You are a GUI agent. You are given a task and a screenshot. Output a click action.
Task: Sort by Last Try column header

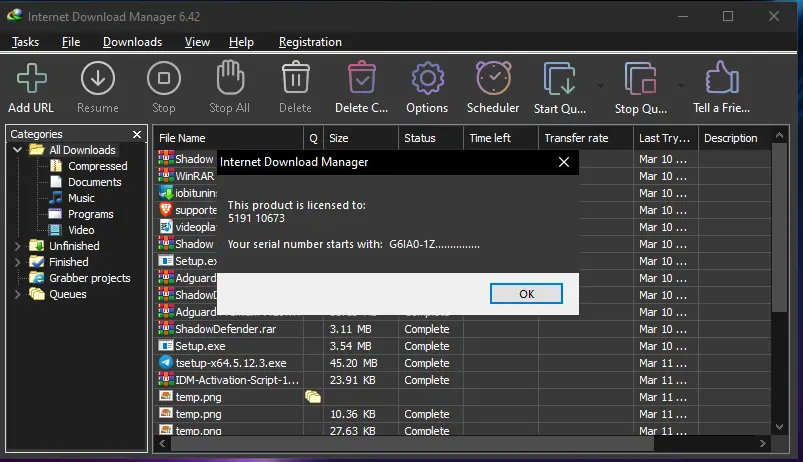pyautogui.click(x=666, y=138)
